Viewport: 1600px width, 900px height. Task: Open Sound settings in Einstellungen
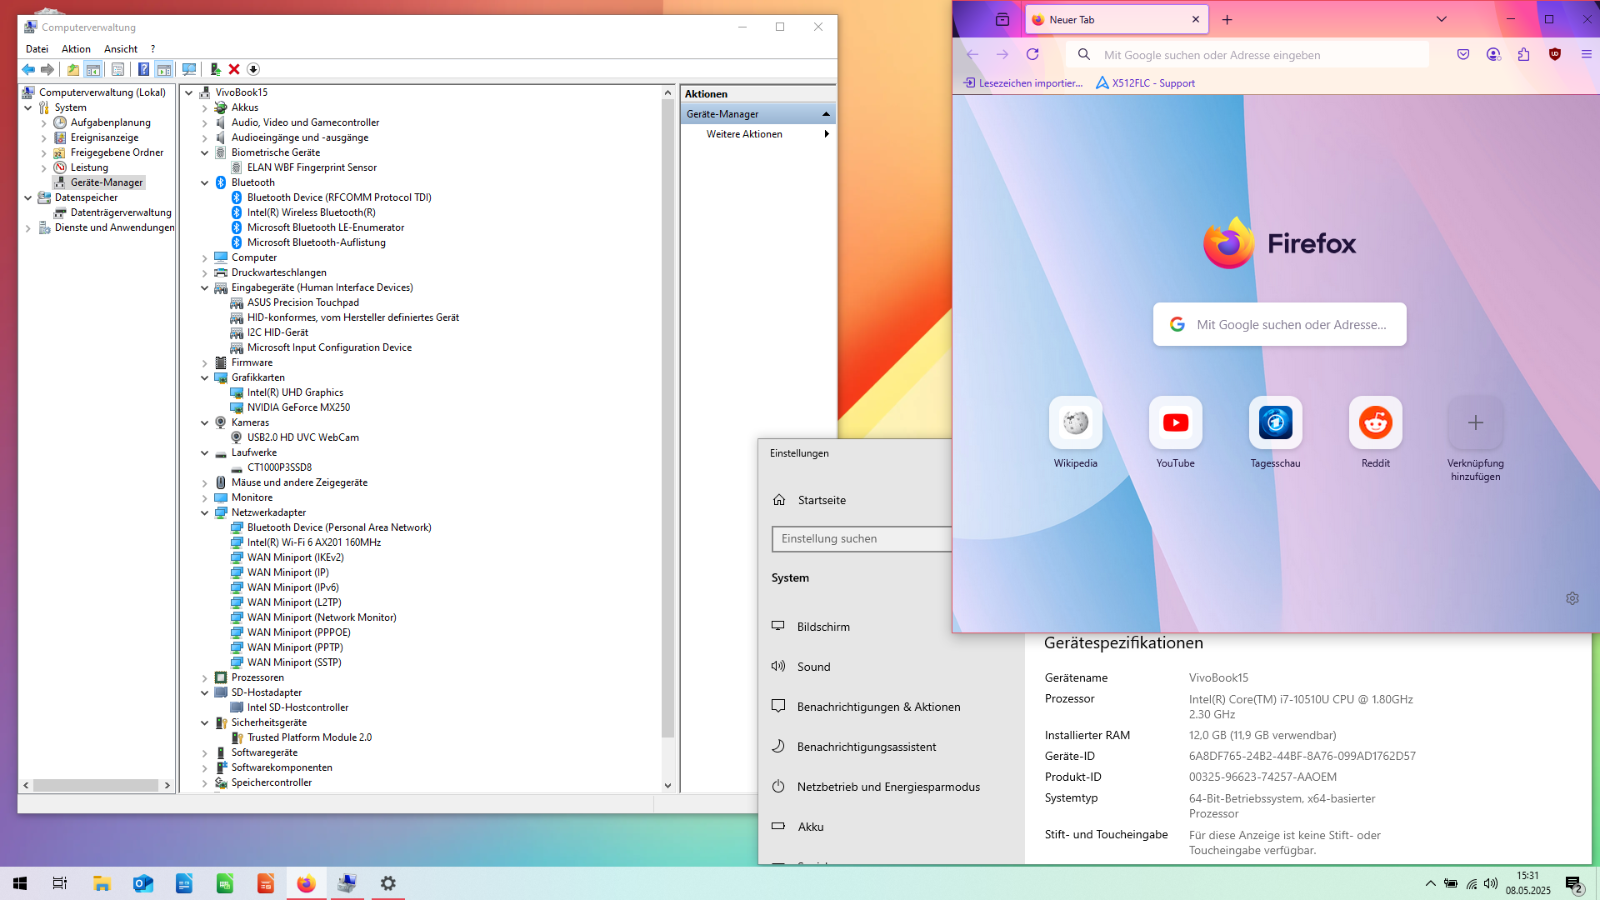(x=813, y=667)
